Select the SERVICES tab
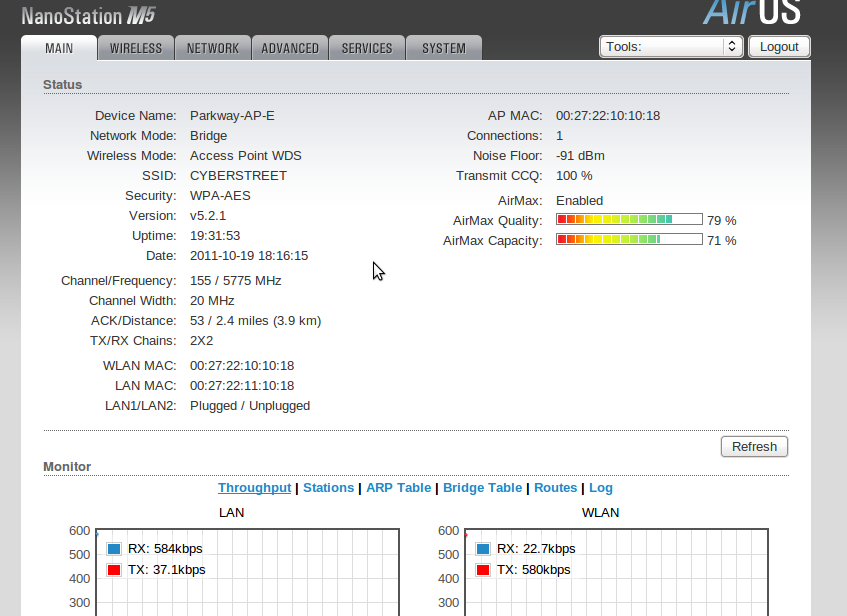847x616 pixels. [367, 48]
